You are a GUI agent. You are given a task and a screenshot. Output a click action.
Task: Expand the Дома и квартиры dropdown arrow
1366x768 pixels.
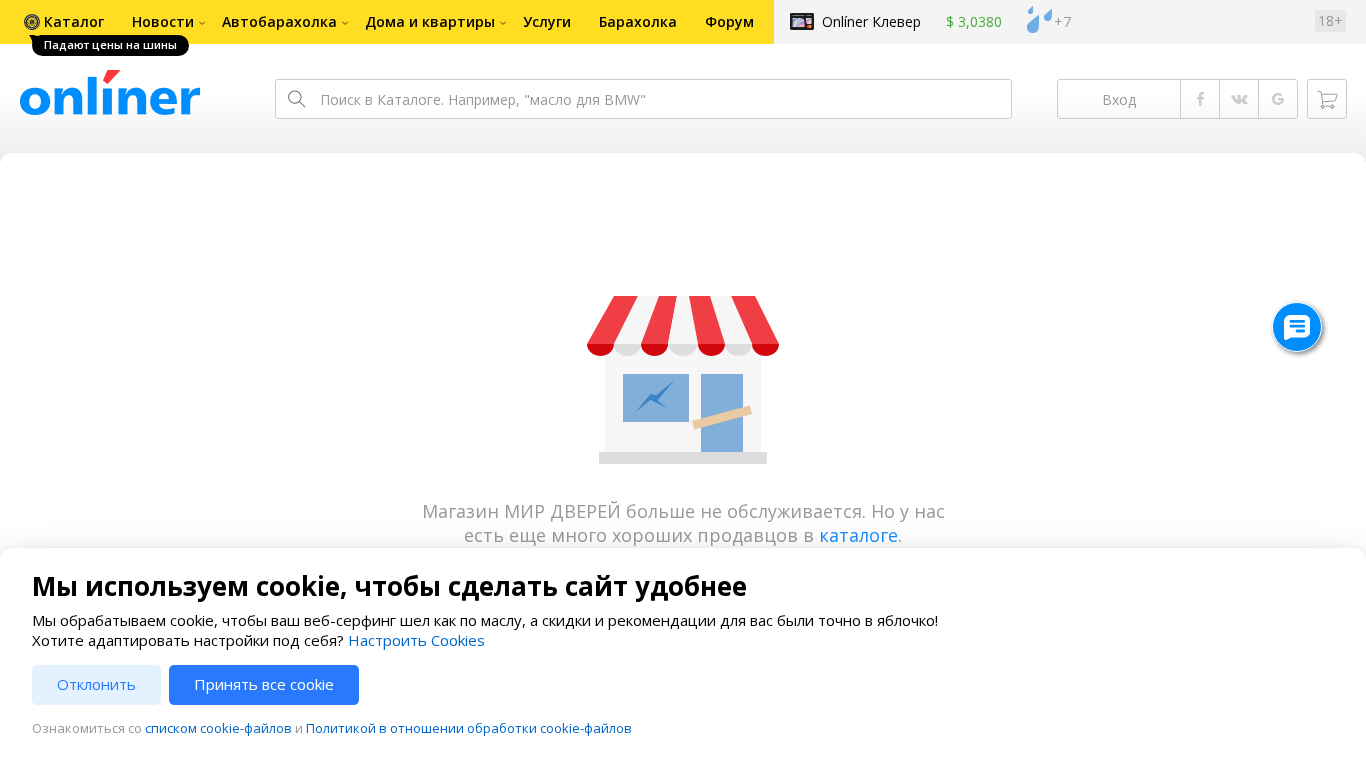(503, 23)
